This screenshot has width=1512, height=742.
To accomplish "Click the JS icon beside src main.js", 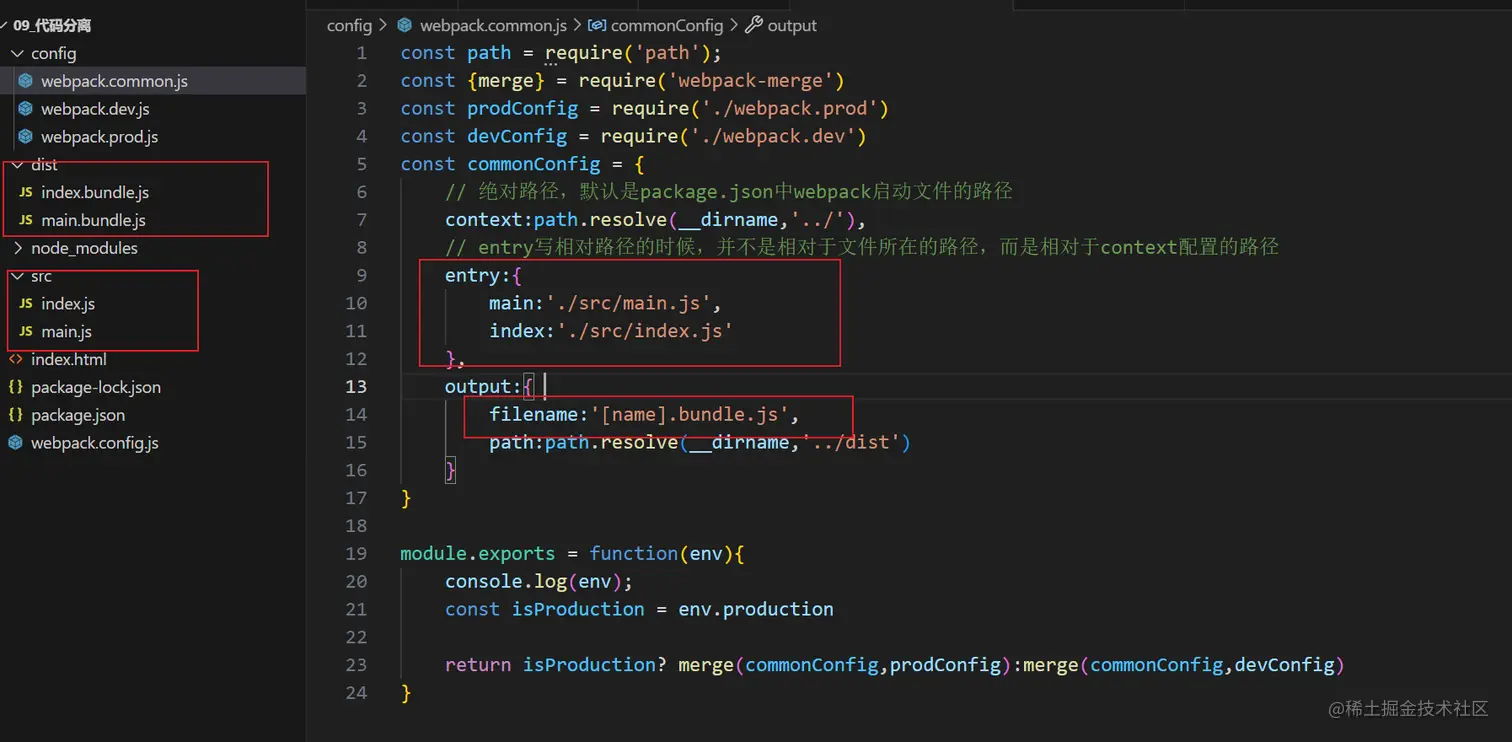I will 26,332.
